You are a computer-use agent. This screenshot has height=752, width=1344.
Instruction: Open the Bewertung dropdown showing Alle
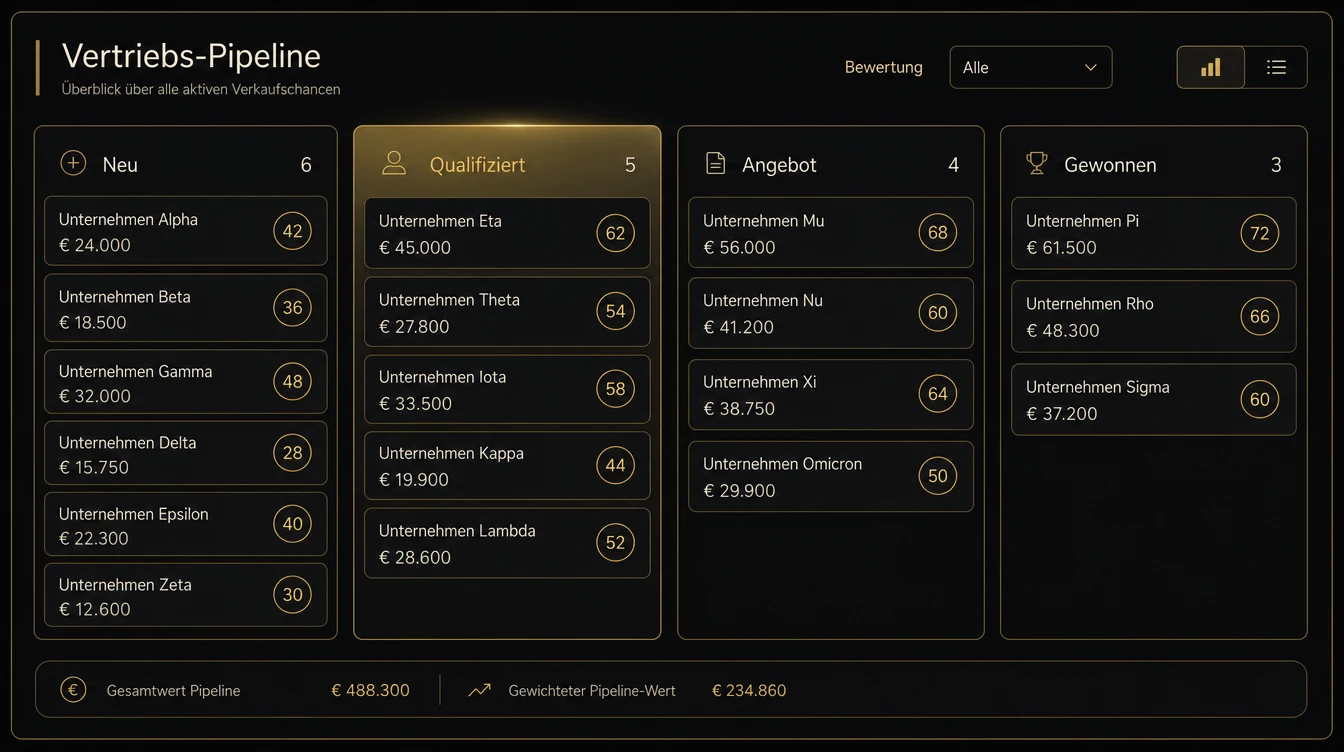coord(1031,67)
